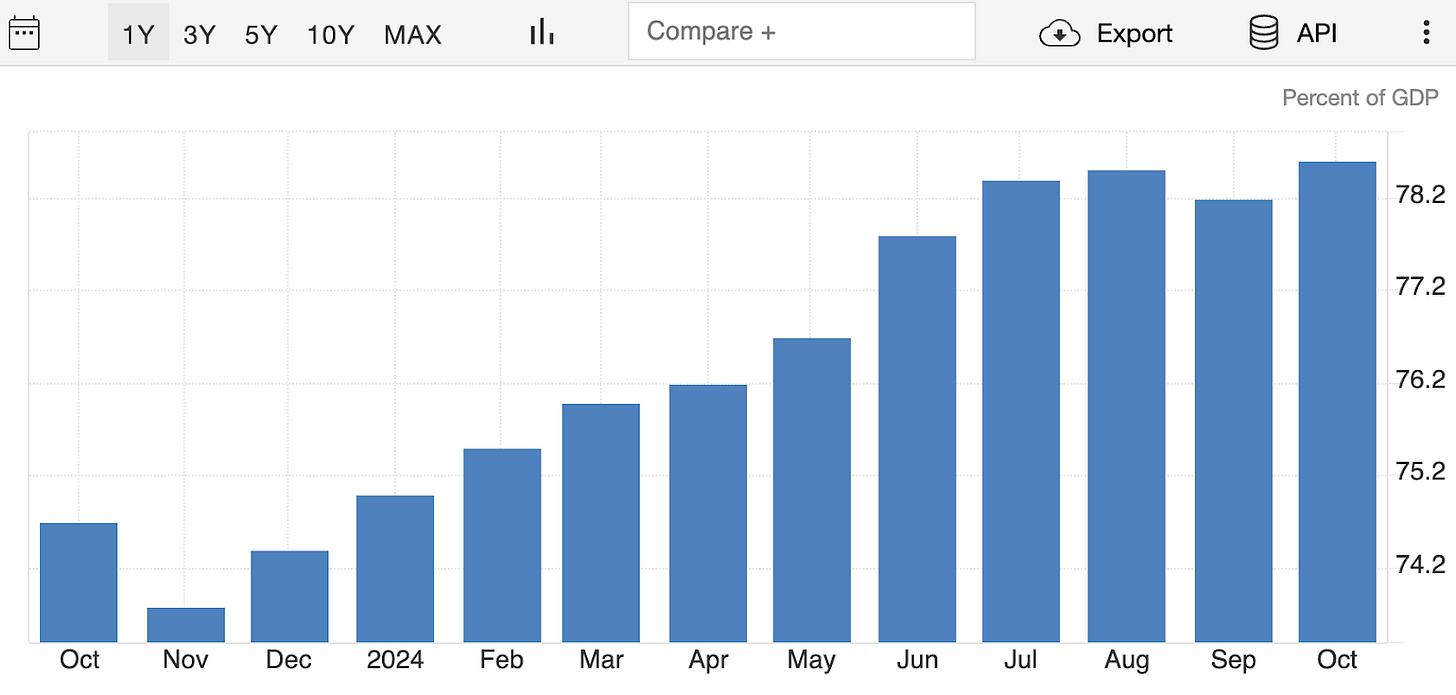
Task: Click the Jul x-axis label
Action: click(1021, 660)
